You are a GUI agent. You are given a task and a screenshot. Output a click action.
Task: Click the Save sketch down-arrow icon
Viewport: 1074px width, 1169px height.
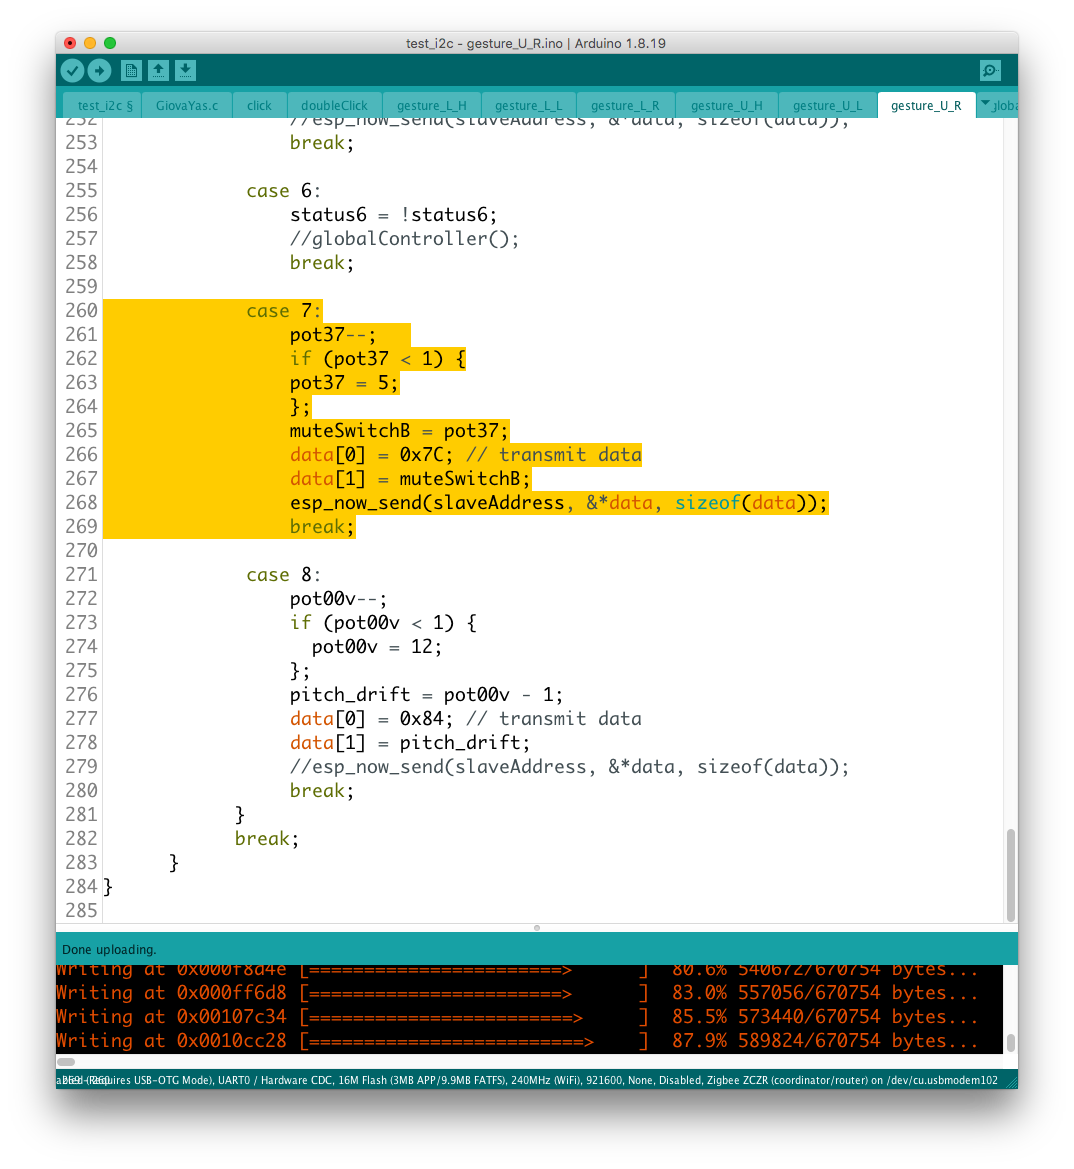click(x=185, y=70)
